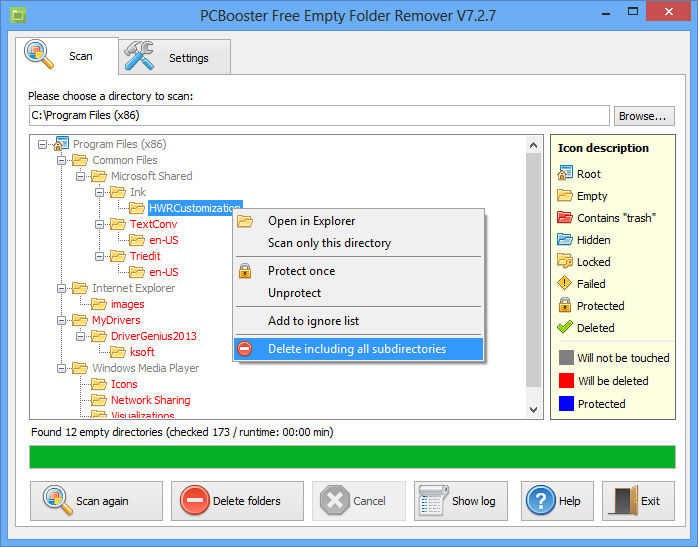Click the Hidden blue folder legend icon
698x547 pixels.
[565, 239]
